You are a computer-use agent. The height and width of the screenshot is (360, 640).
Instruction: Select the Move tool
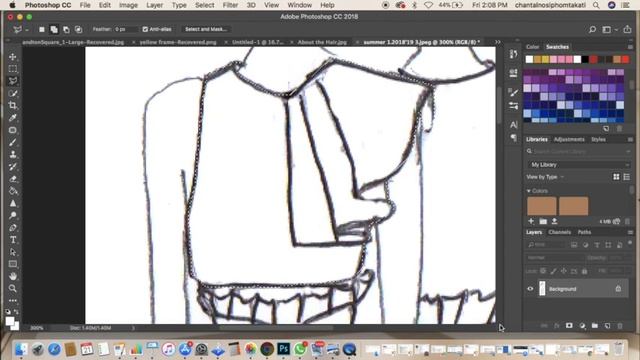[x=13, y=57]
